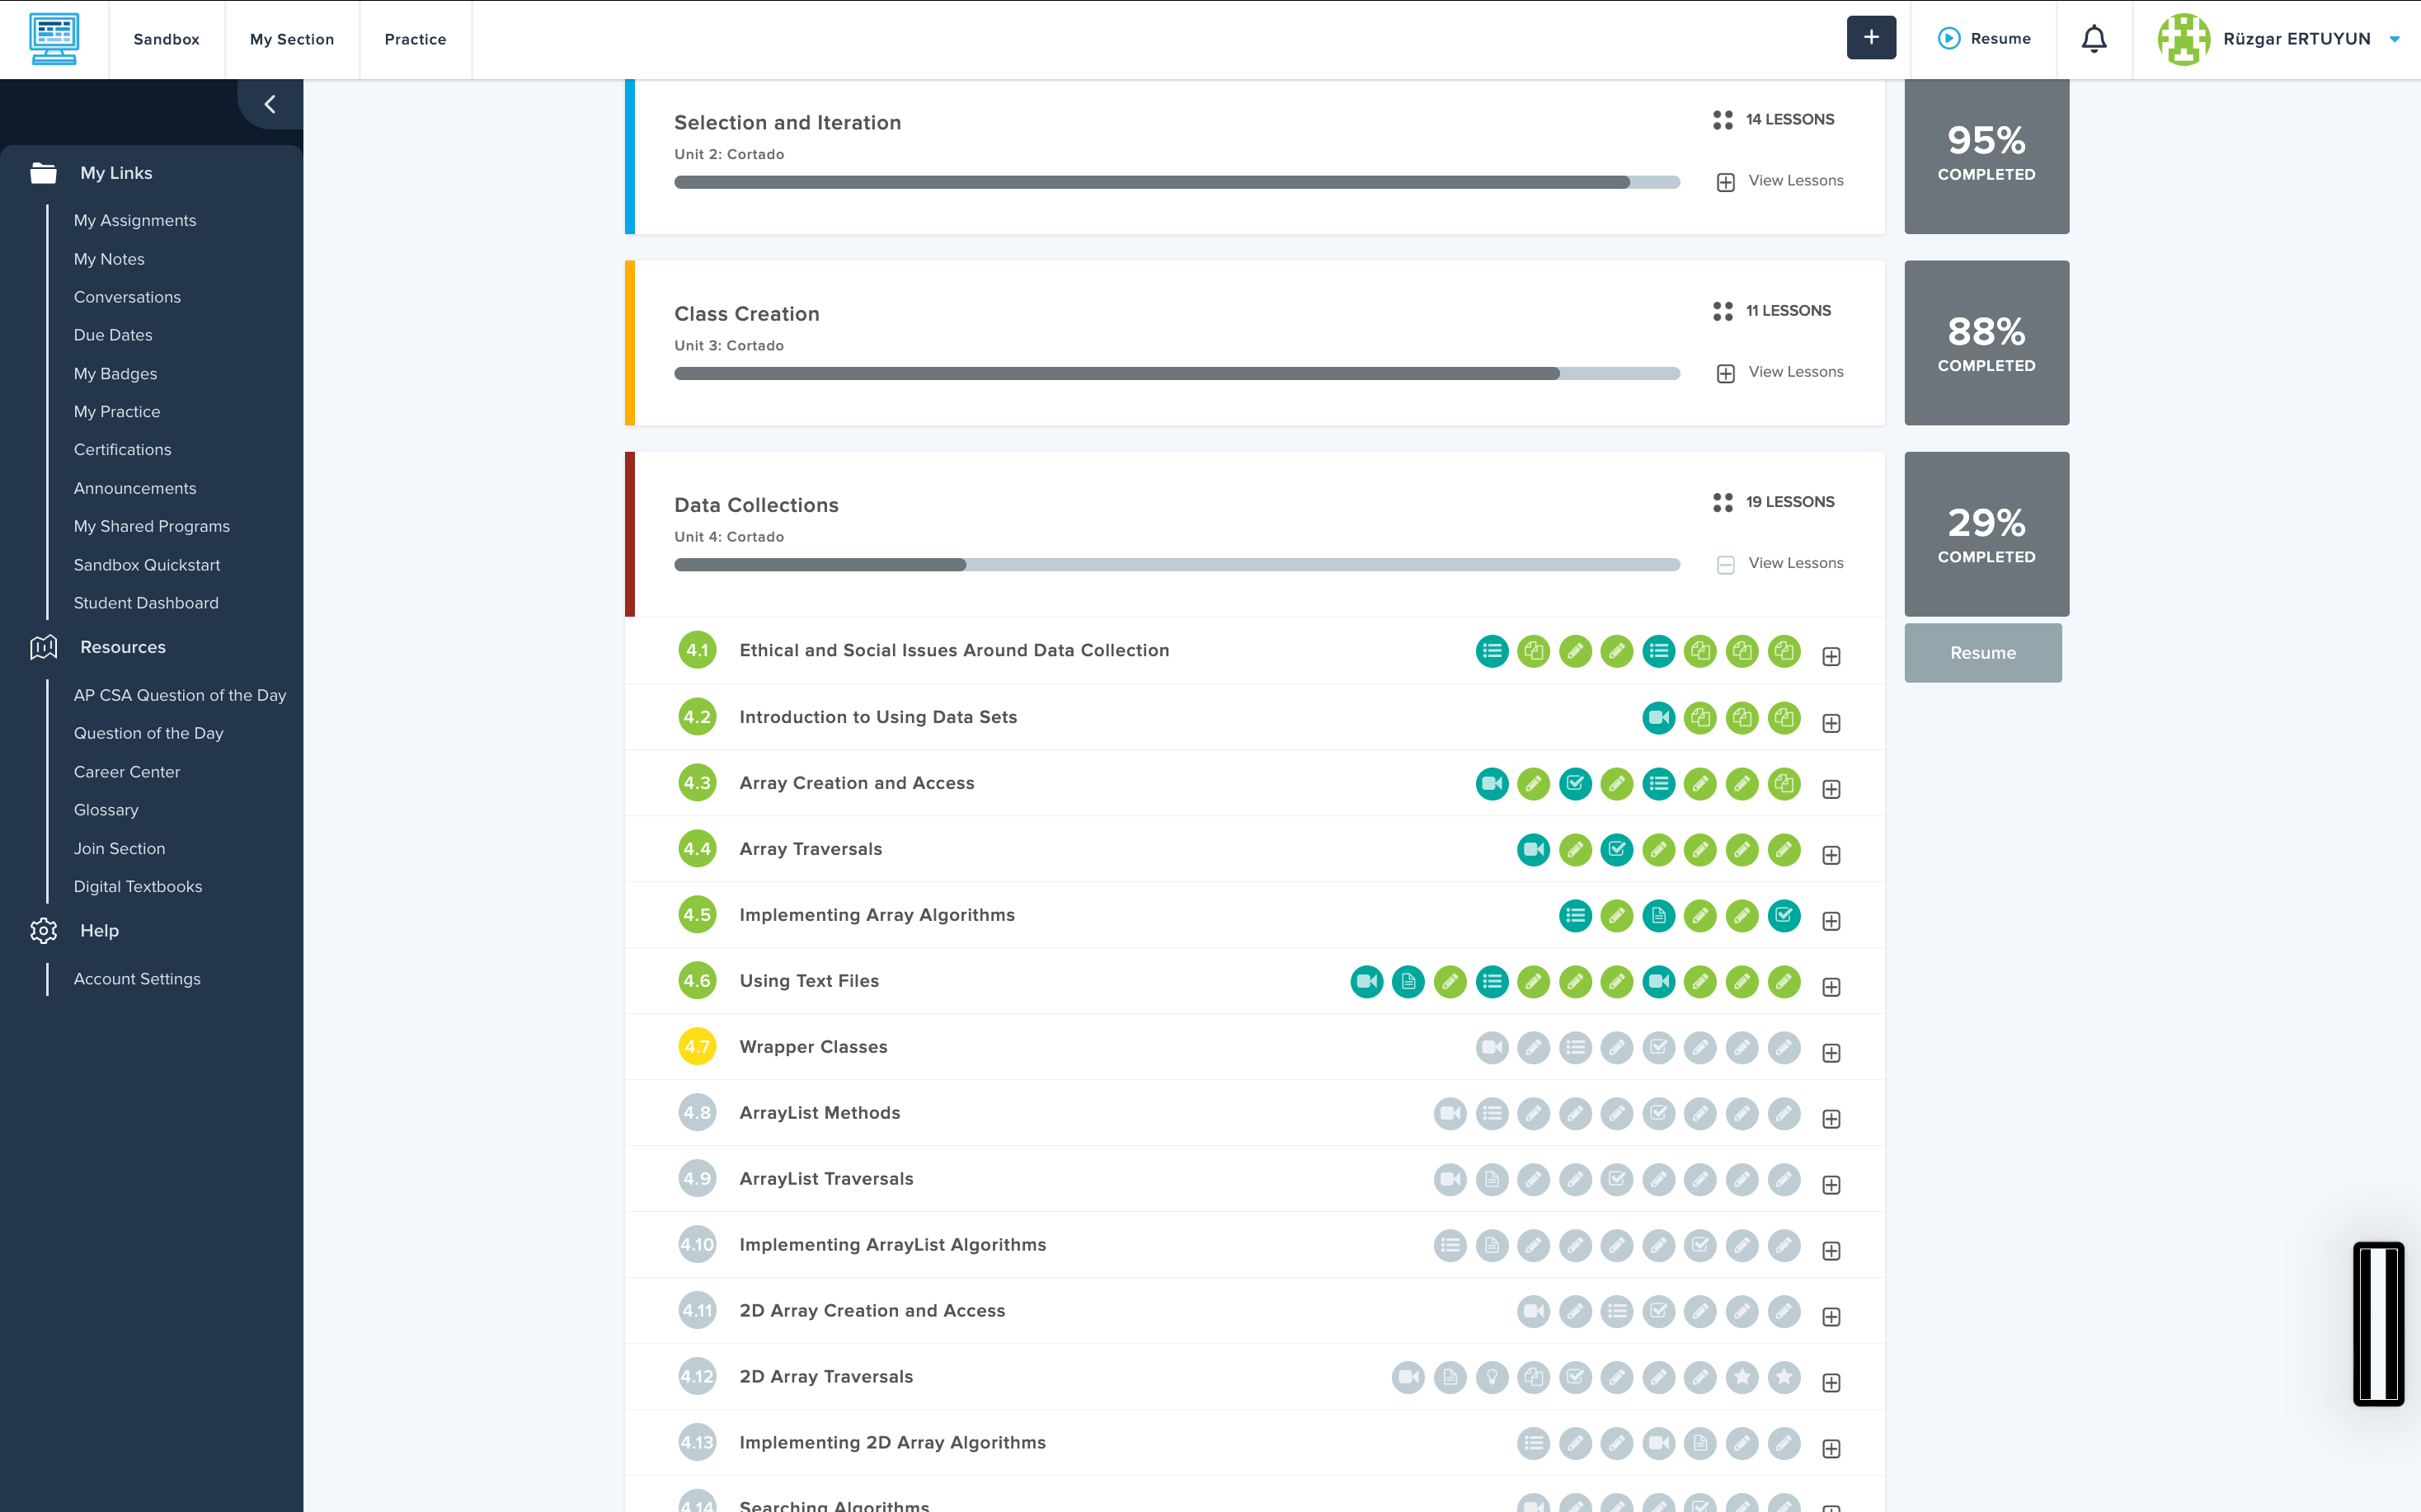Click the Resources map icon
Screen dimensions: 2421x1512
tap(43, 647)
